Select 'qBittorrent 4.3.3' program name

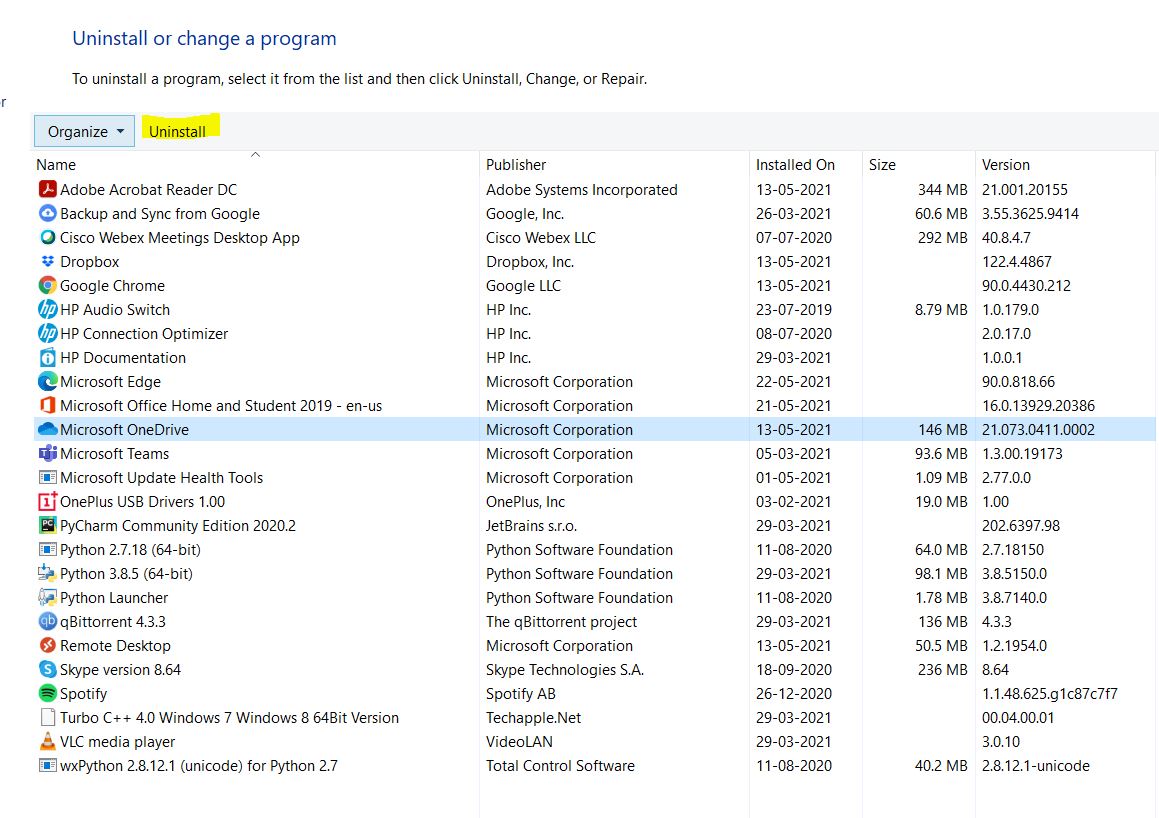[113, 621]
